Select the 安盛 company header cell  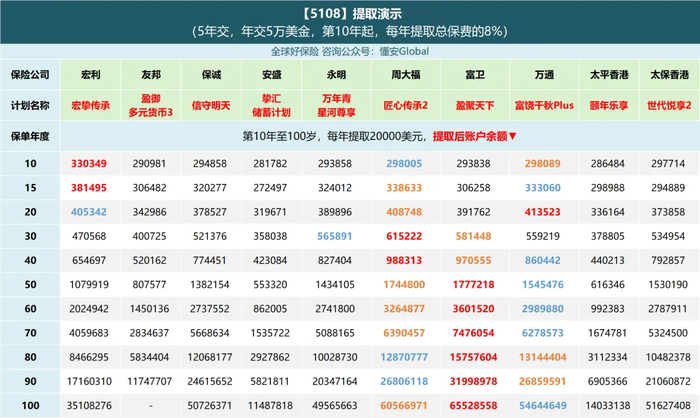271,75
